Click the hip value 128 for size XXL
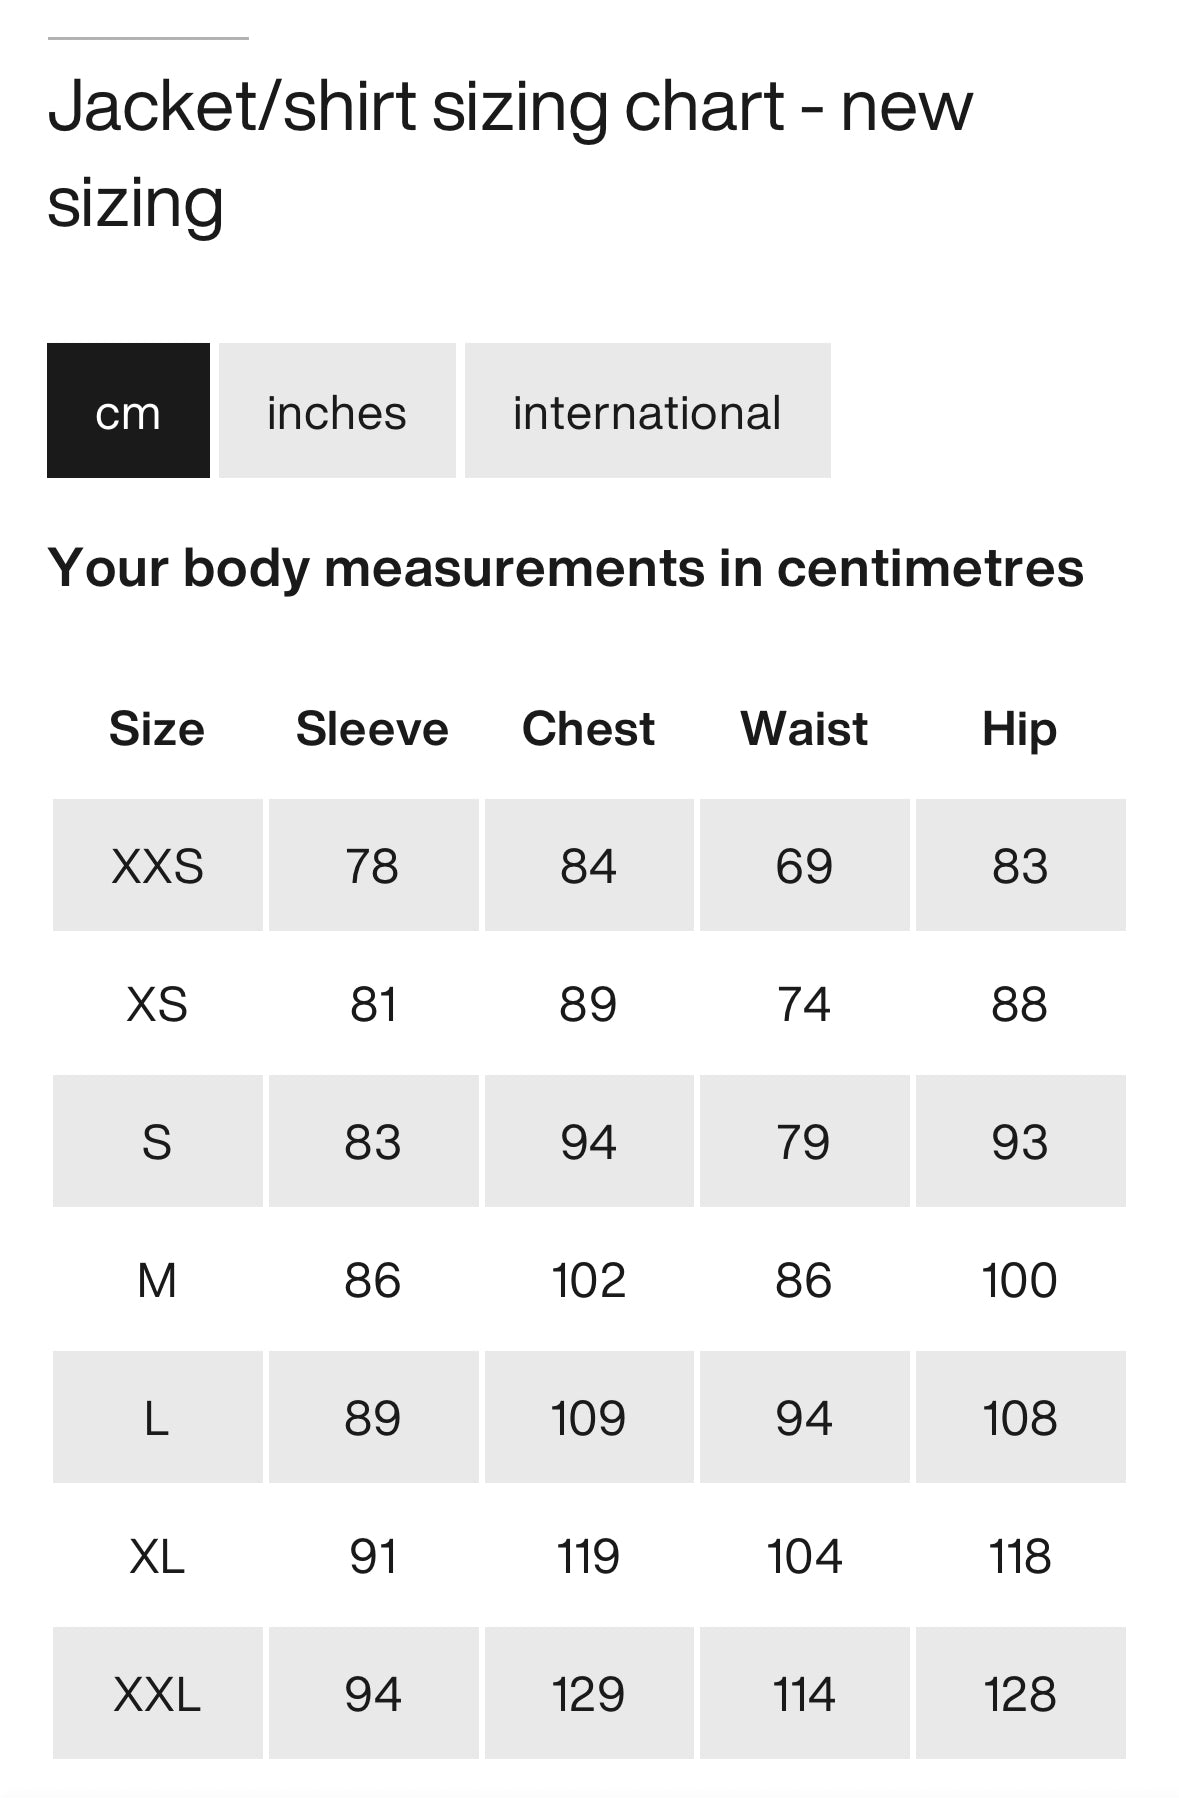 (x=1019, y=1694)
